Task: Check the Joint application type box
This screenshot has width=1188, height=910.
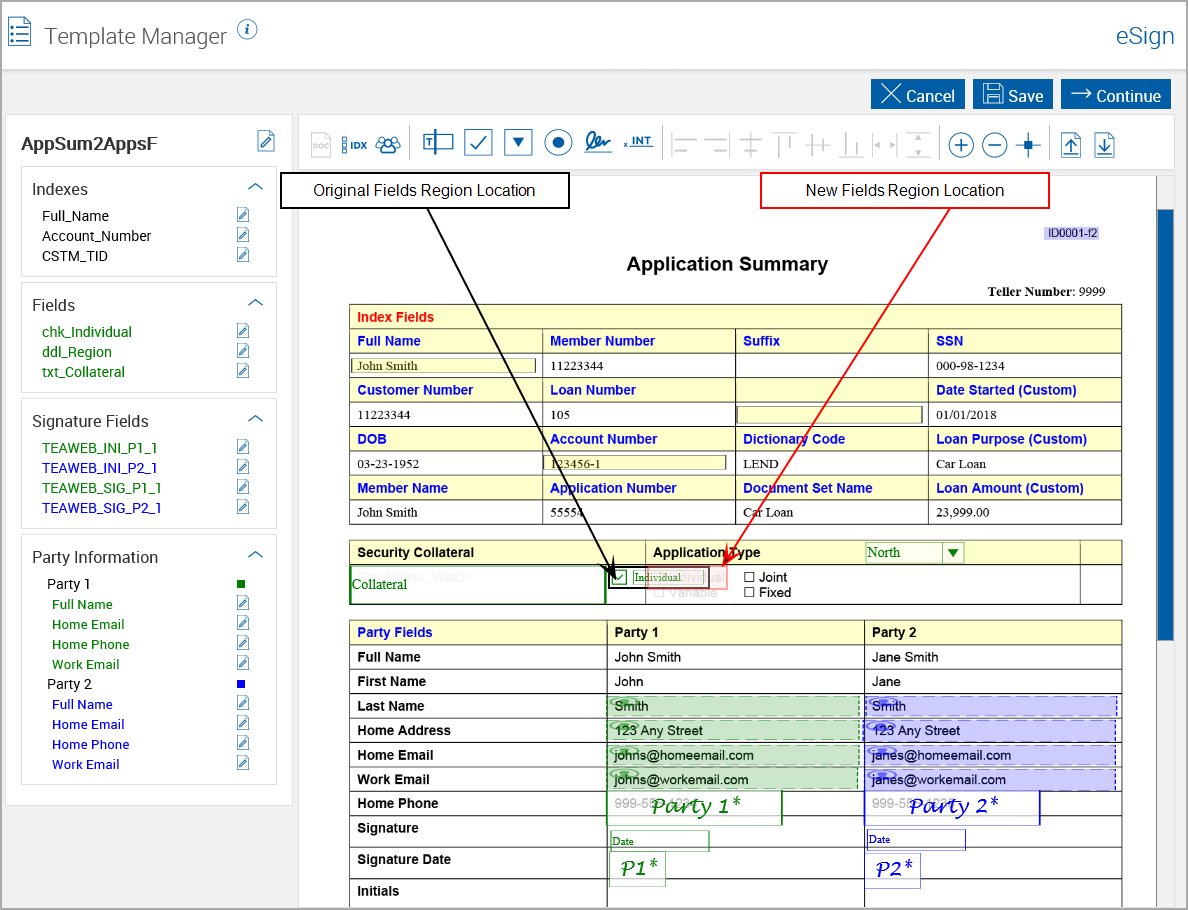Action: tap(749, 577)
